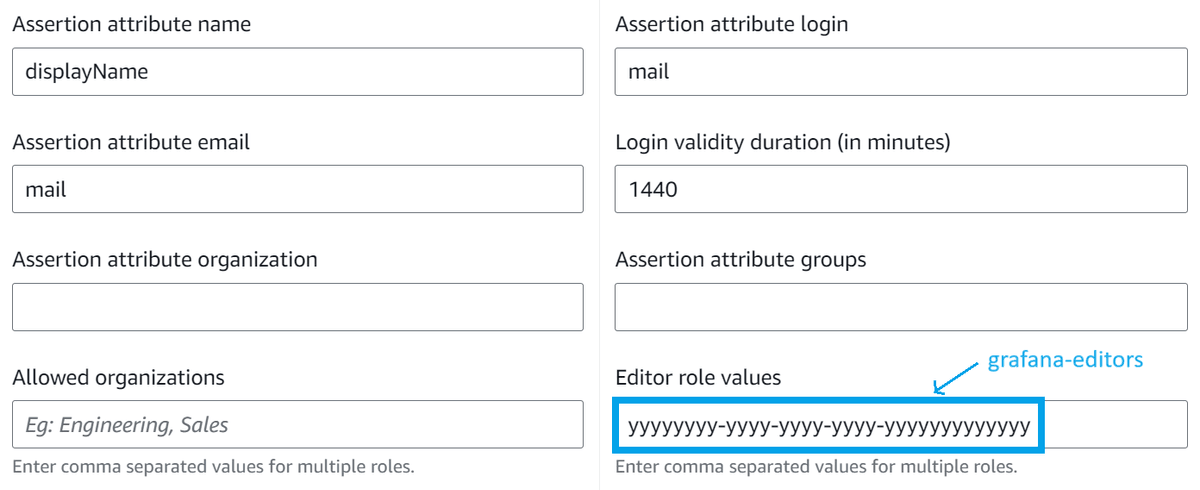Click the "Login validity duration (in minutes)" label
The width and height of the screenshot is (1200, 490).
pyautogui.click(x=782, y=142)
